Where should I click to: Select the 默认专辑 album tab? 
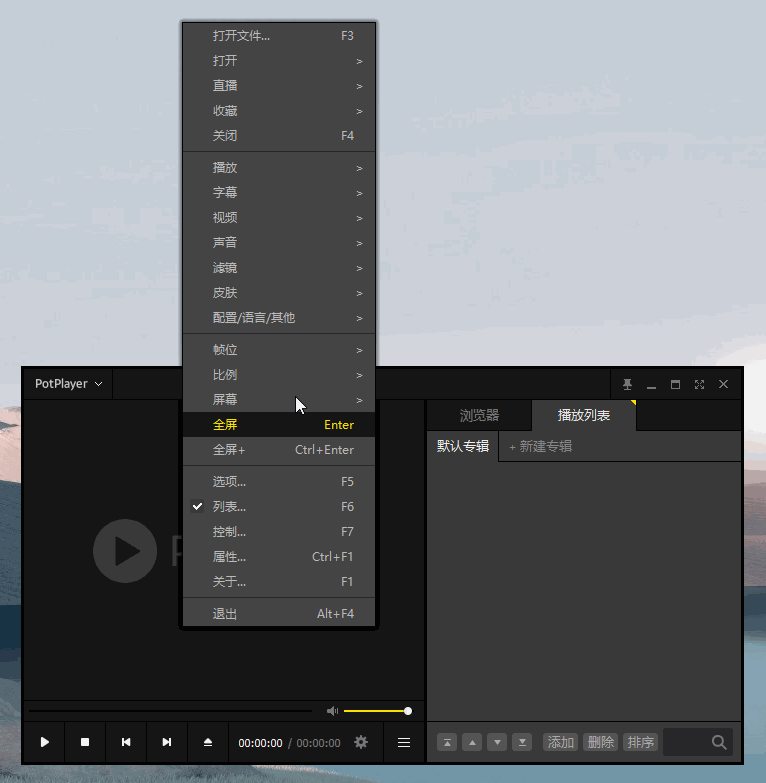point(463,446)
